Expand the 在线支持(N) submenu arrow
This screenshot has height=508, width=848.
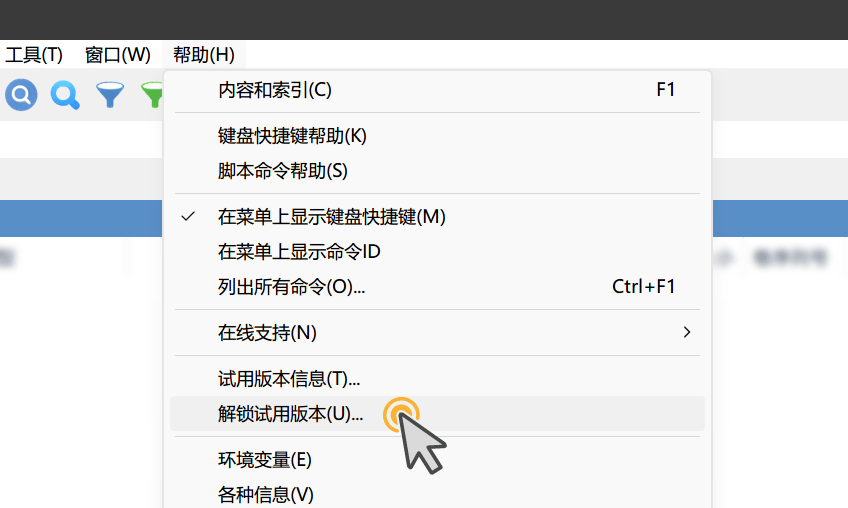(687, 332)
